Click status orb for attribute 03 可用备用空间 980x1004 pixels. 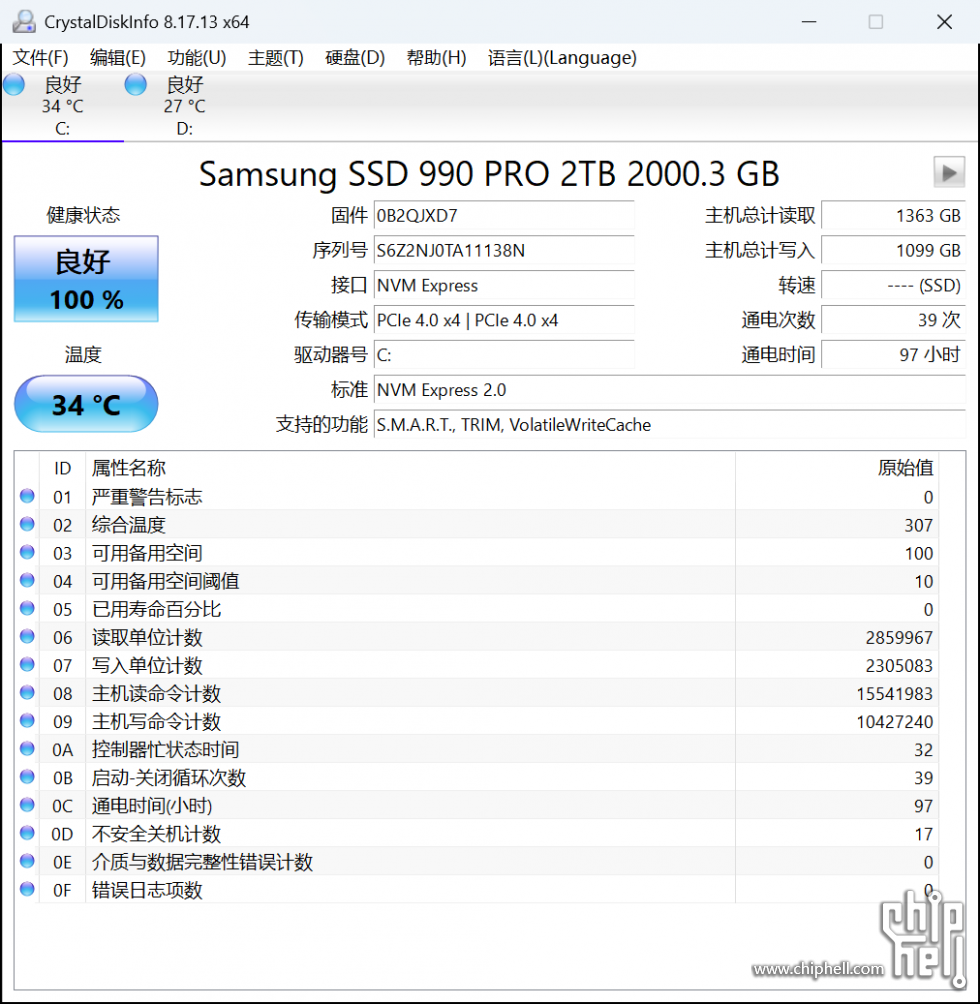tap(27, 552)
